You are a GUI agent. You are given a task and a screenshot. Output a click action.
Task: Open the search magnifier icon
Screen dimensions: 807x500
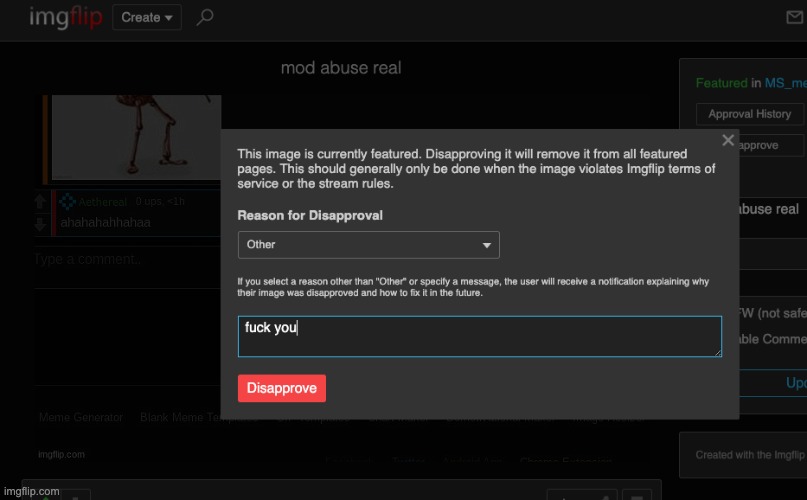point(205,17)
